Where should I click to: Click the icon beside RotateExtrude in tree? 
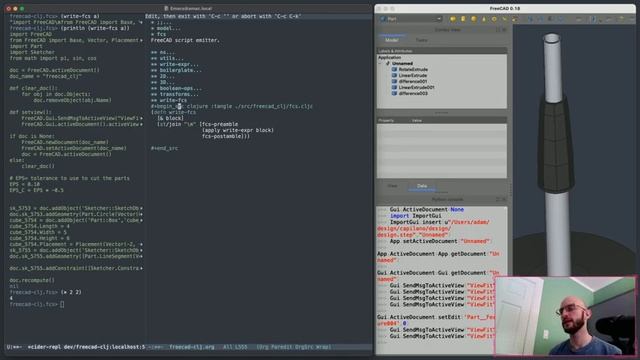(x=394, y=69)
